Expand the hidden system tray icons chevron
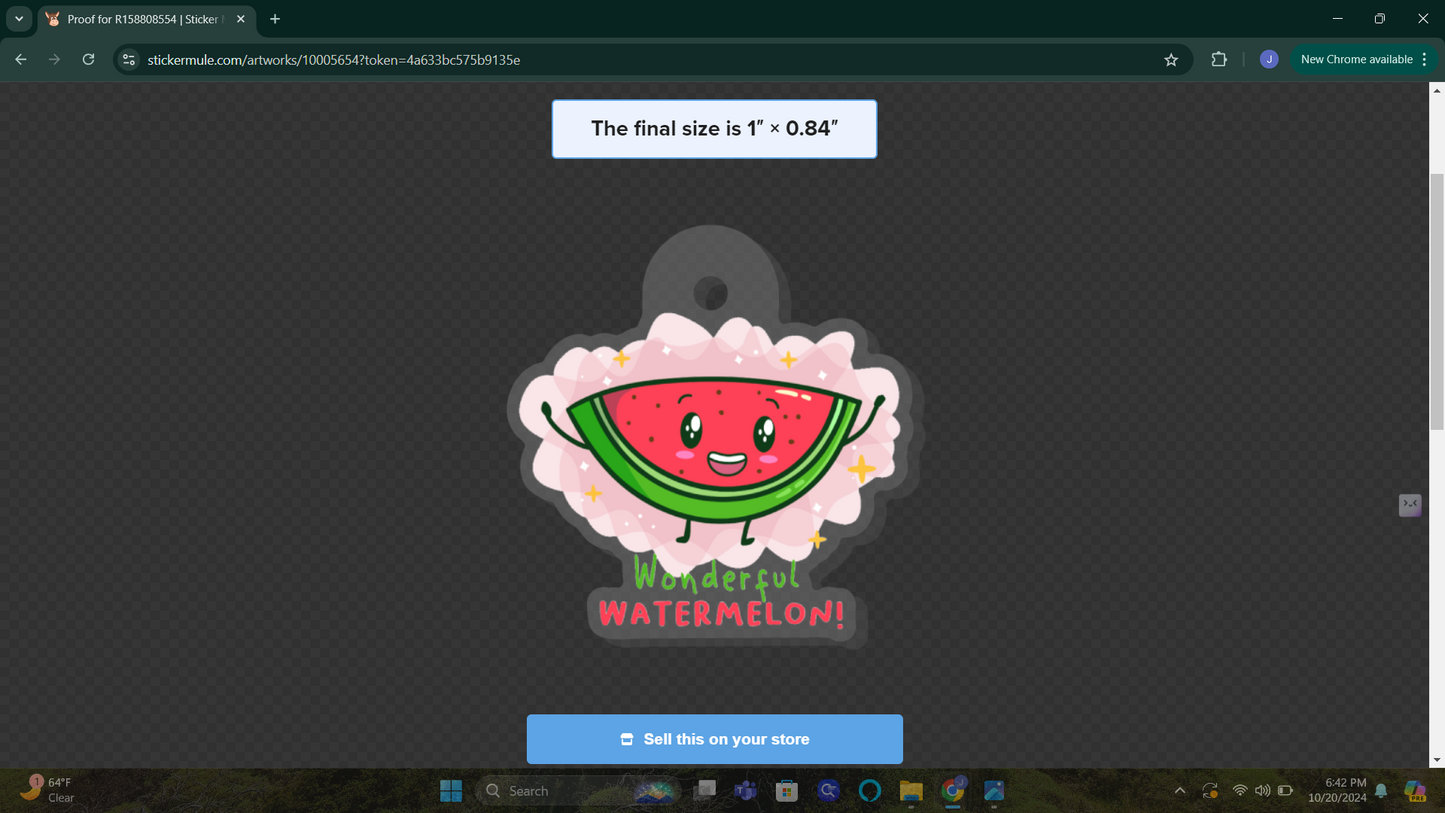 [x=1180, y=791]
